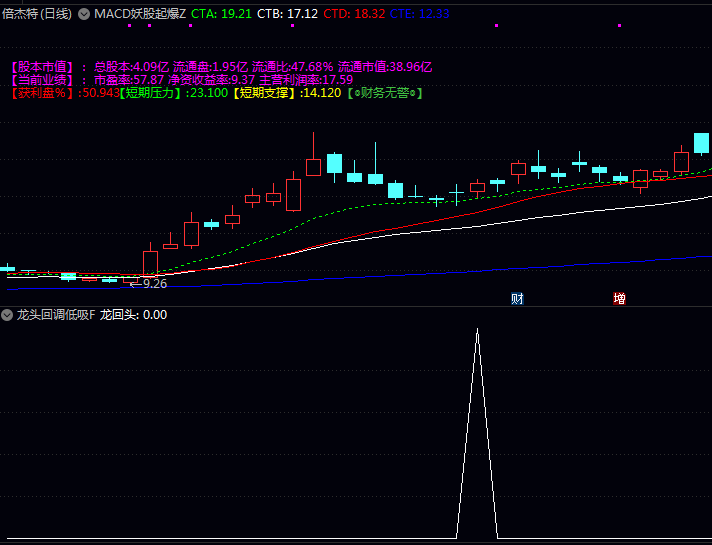Click the 财务无警 financial warning status text
Viewport: 712px width, 545px height.
[384, 93]
